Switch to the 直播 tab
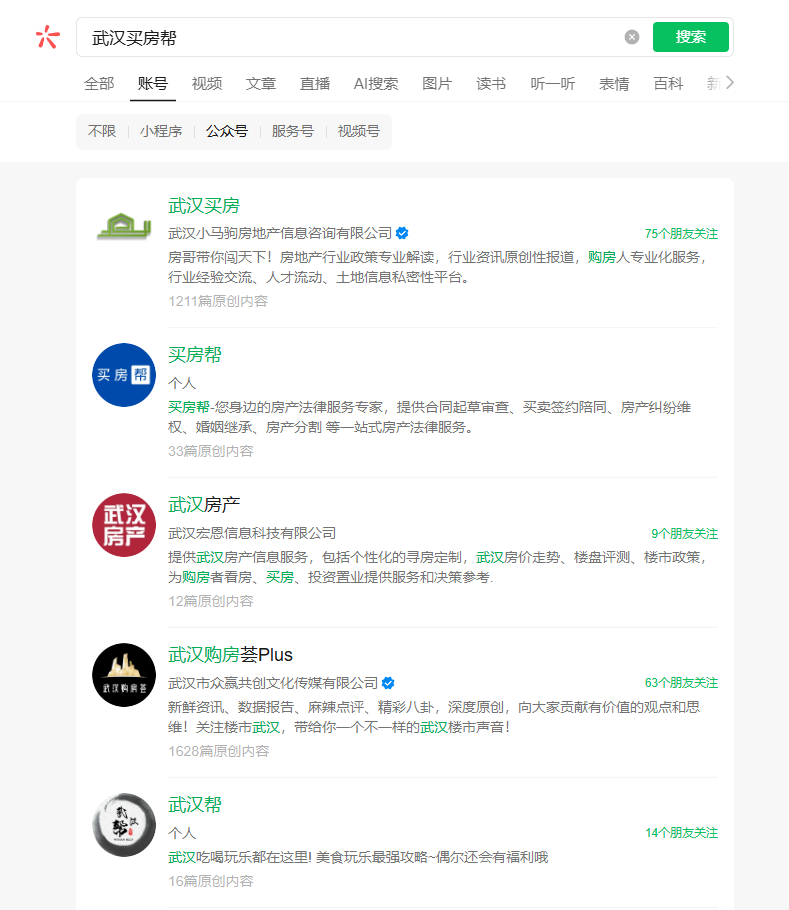This screenshot has height=910, width=789. point(314,84)
